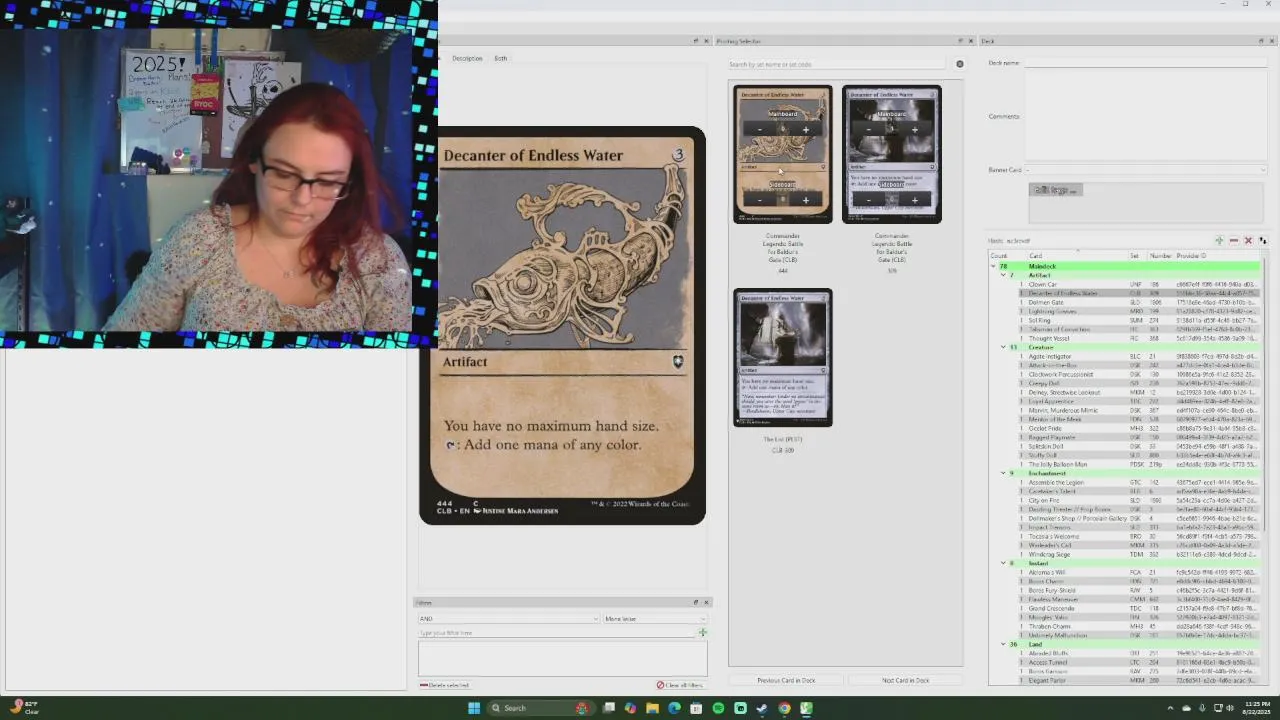1280x720 pixels.
Task: Open the AND filter combination dropdown
Action: pos(508,618)
